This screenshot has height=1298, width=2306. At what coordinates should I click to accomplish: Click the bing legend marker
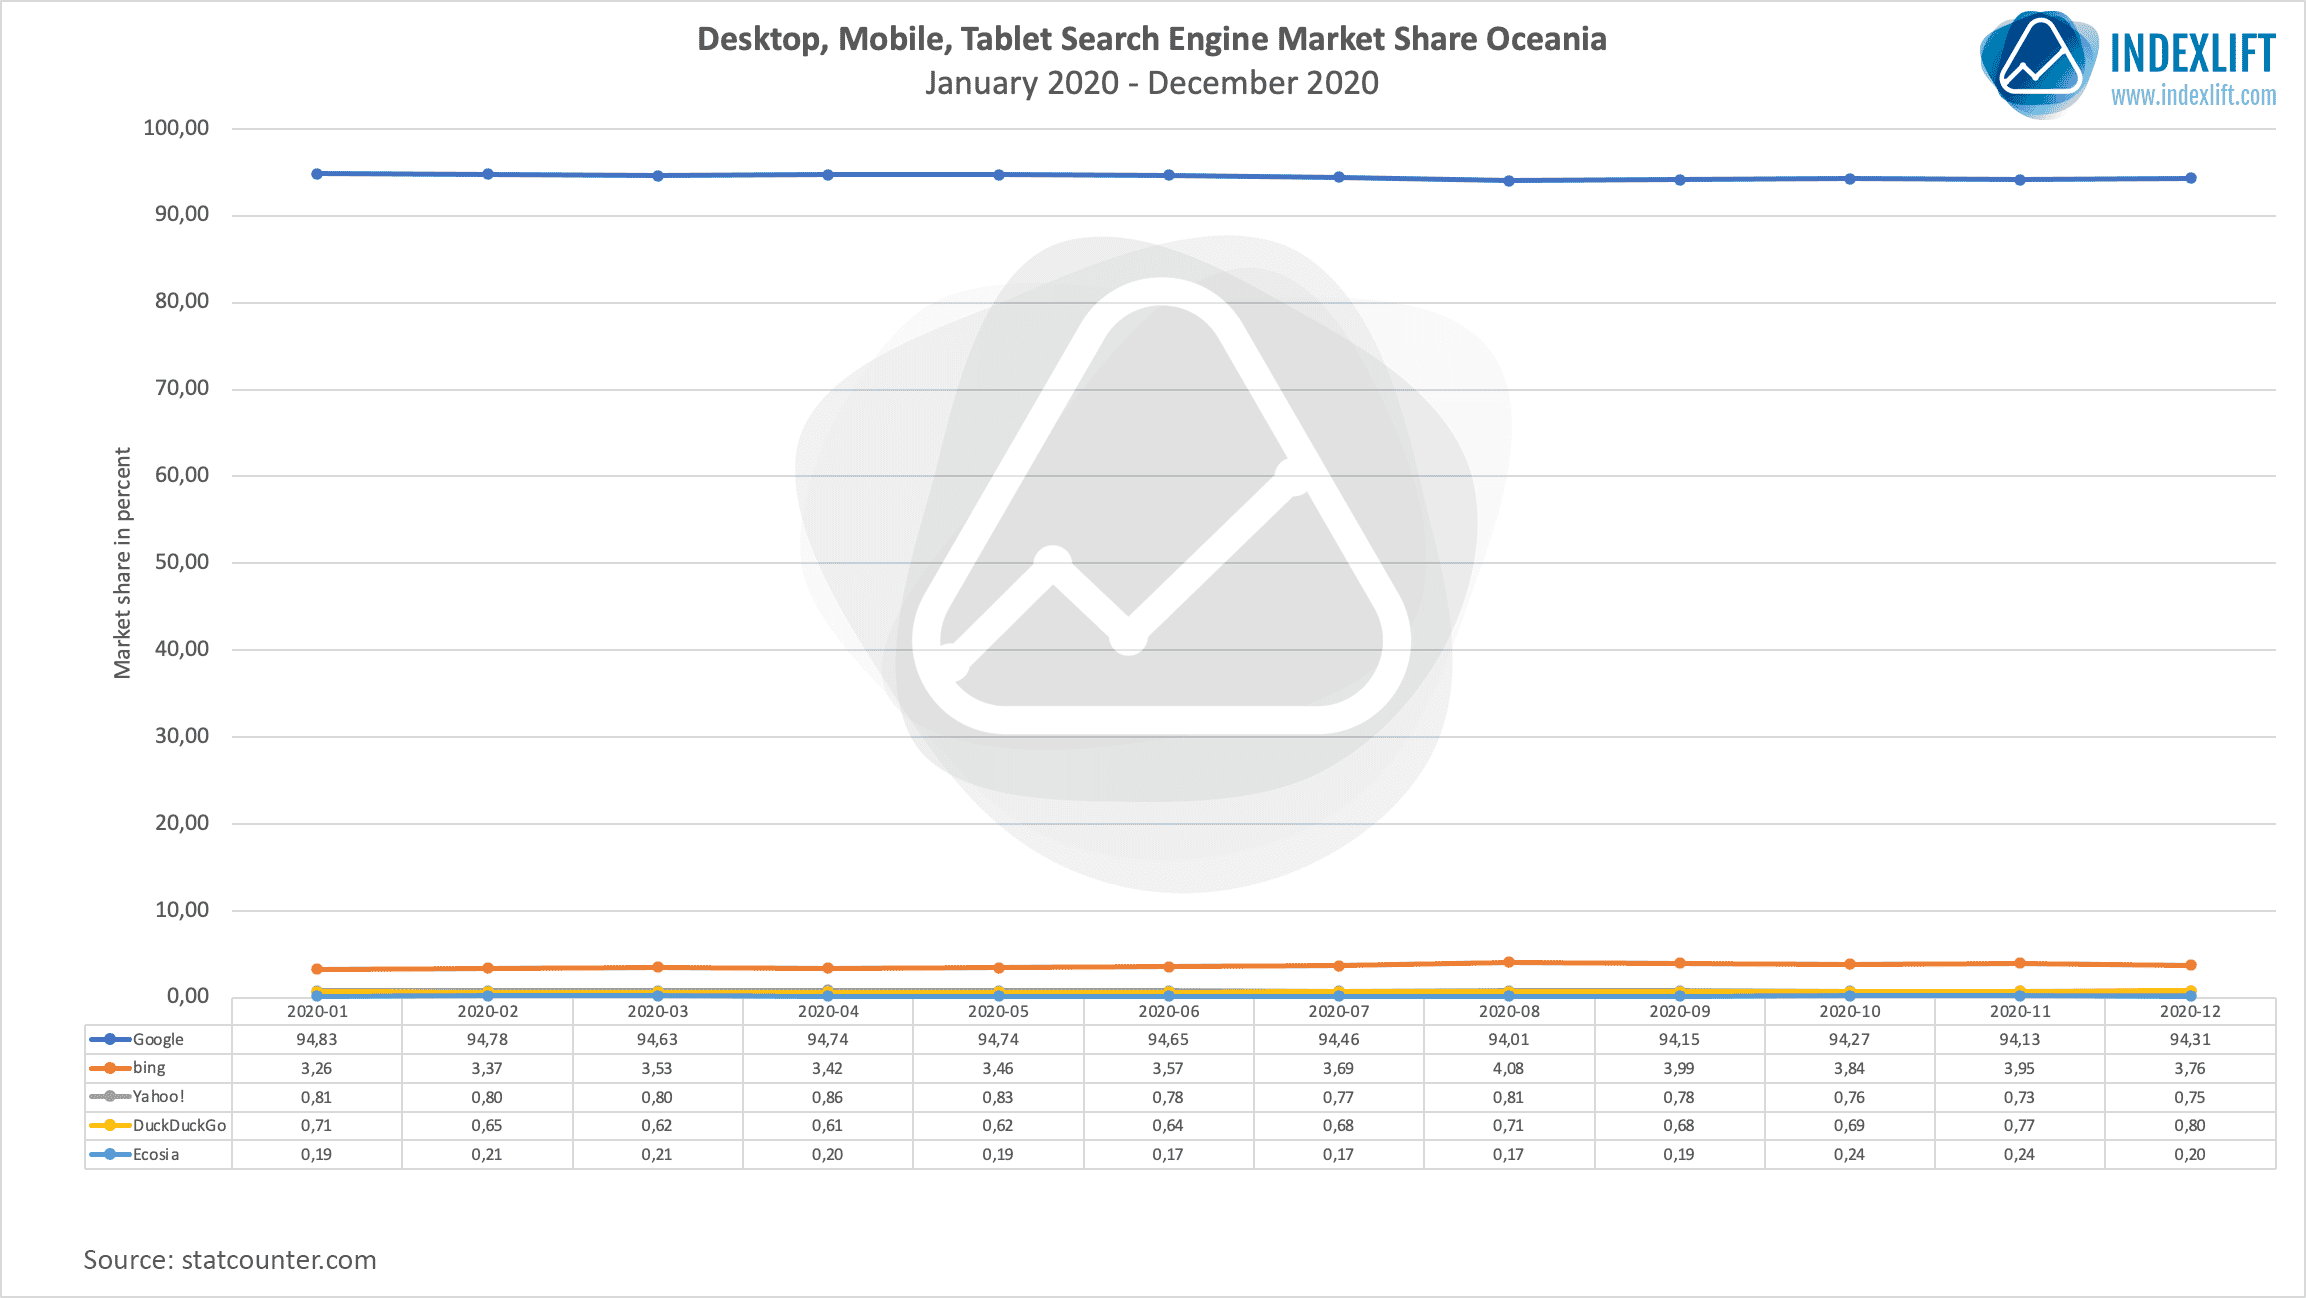[x=110, y=1068]
